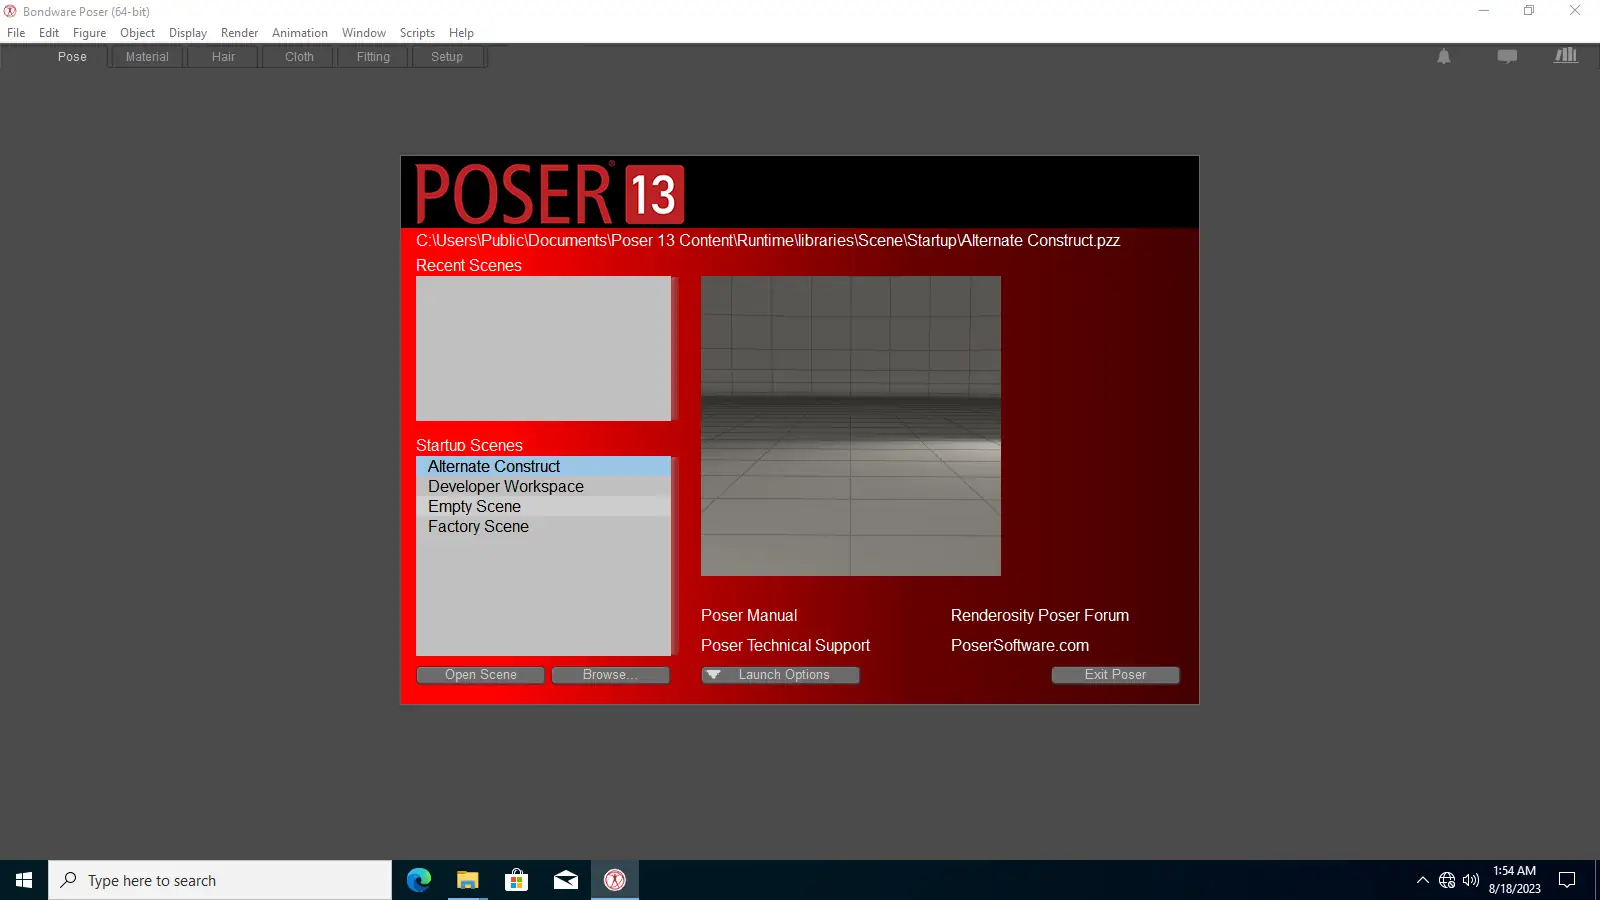
Task: Open the Render menu
Action: pos(240,33)
